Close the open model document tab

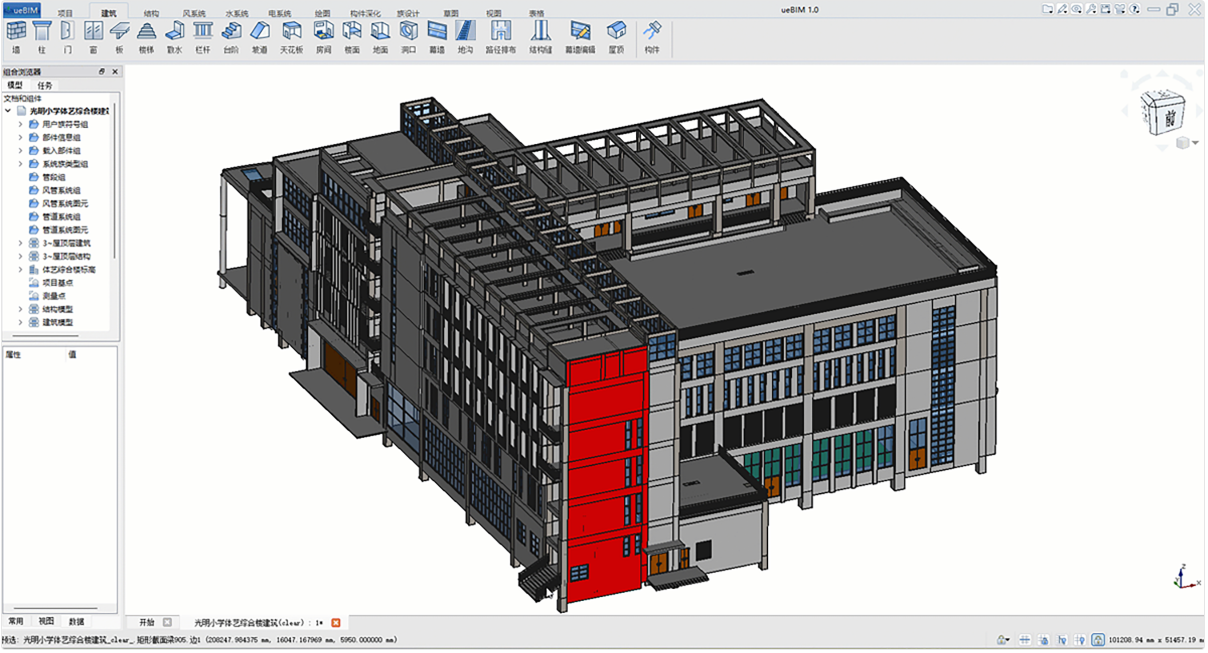(336, 622)
